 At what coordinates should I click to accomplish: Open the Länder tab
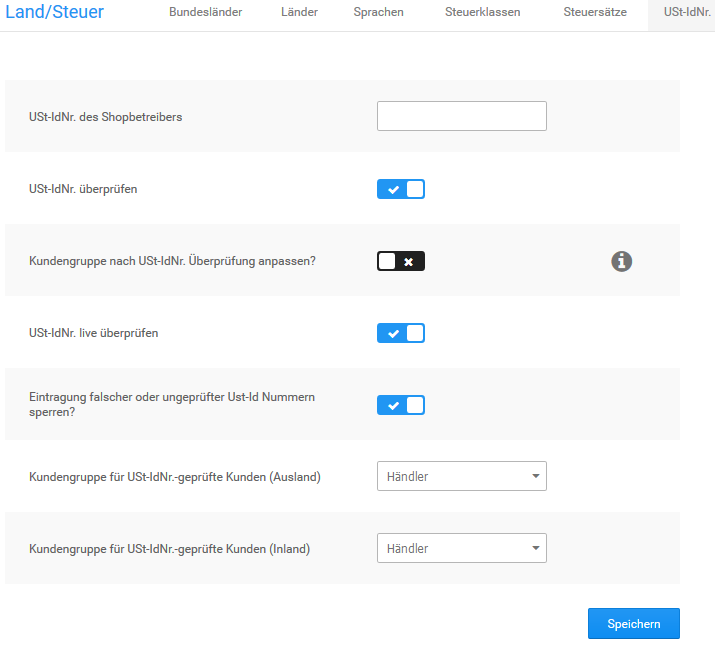point(298,13)
